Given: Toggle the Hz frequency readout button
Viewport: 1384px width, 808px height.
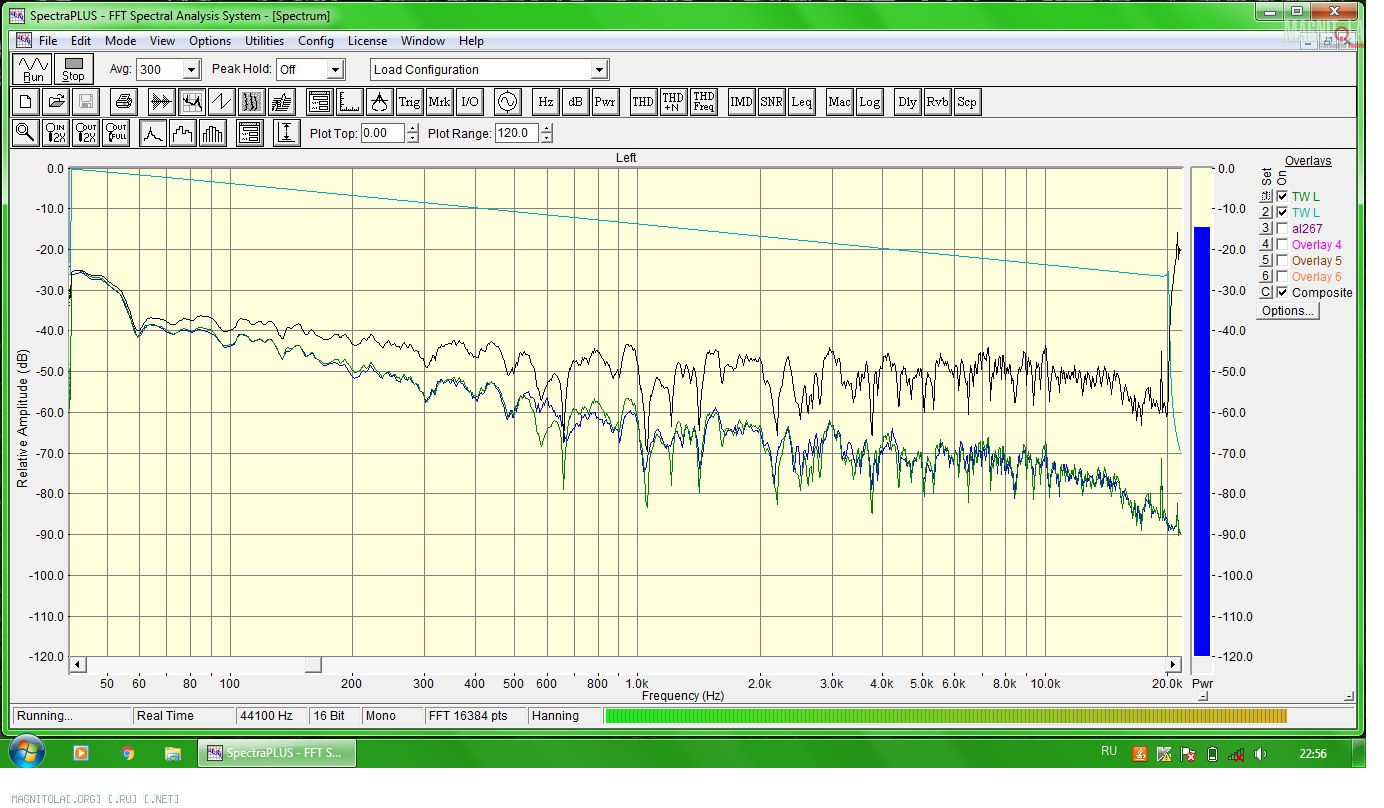Looking at the screenshot, I should click(546, 102).
